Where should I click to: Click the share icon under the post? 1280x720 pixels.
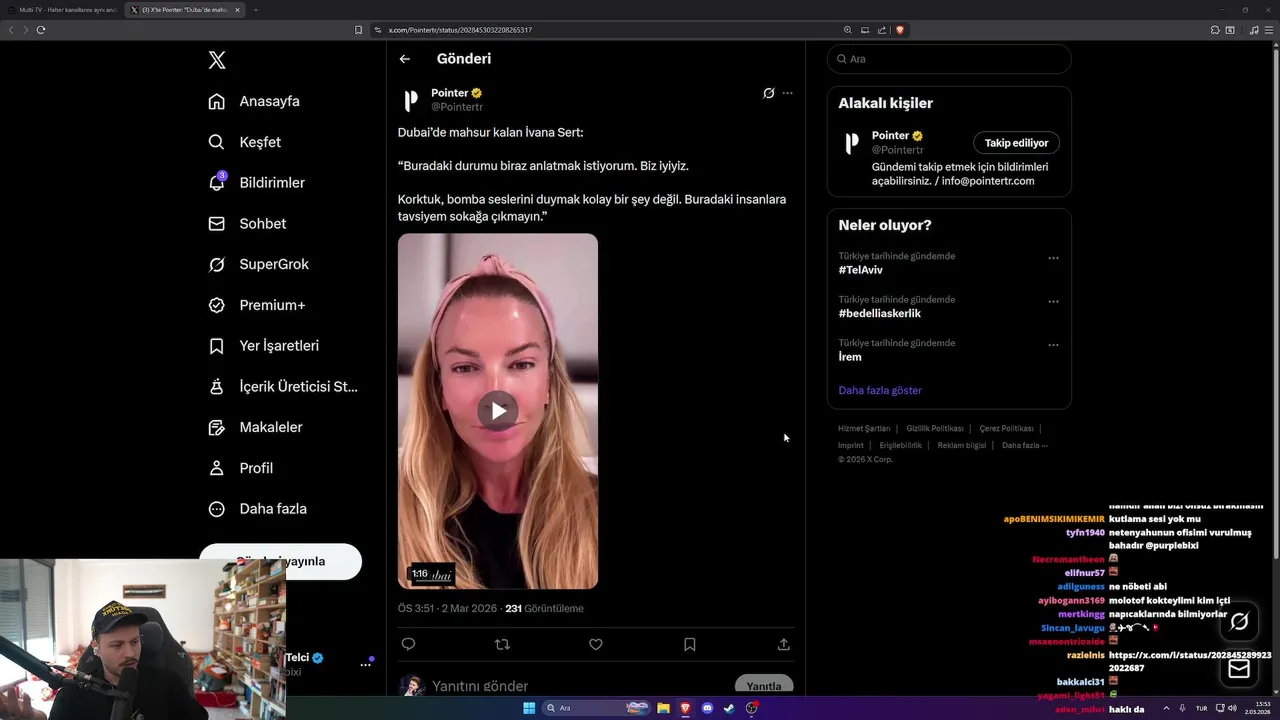tap(784, 644)
